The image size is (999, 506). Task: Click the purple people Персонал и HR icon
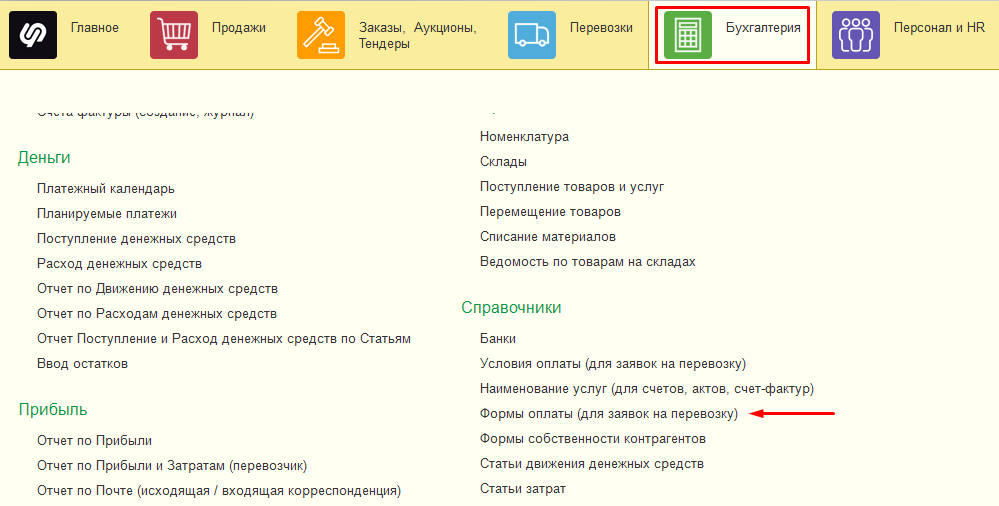tap(856, 35)
